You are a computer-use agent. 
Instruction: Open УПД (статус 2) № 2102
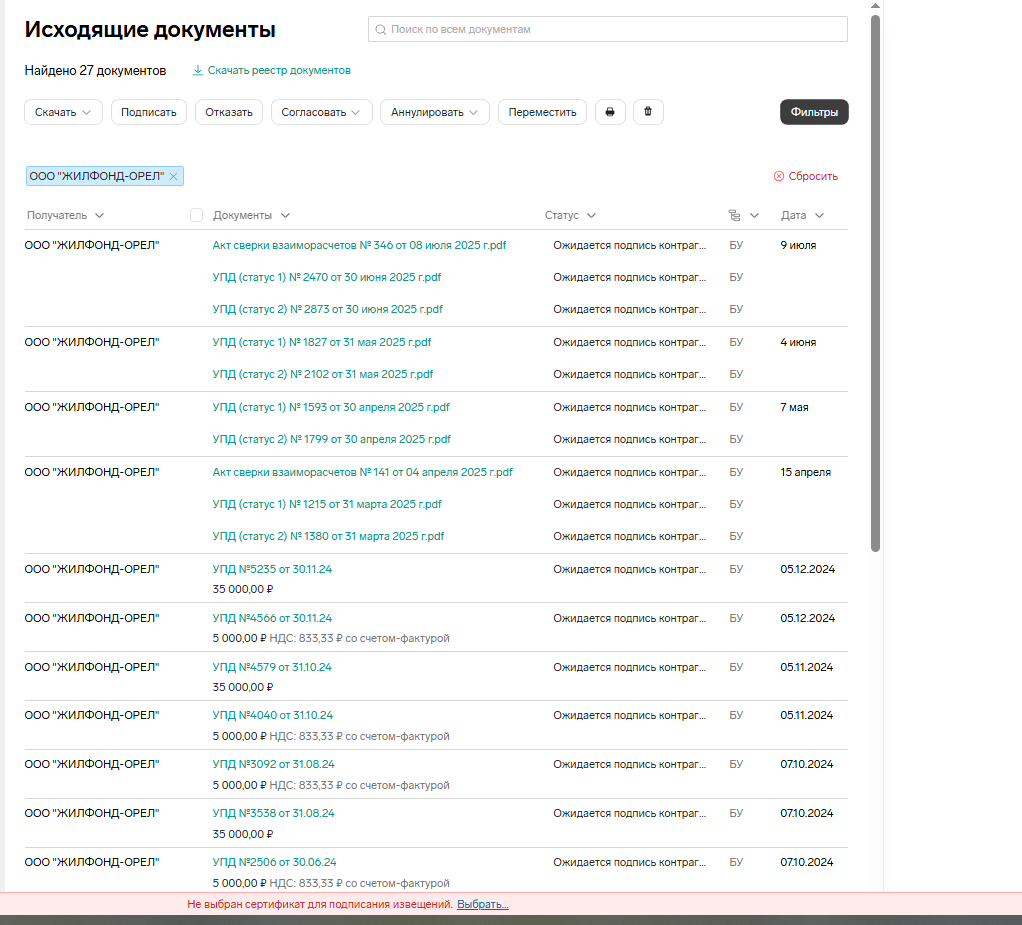pyautogui.click(x=323, y=375)
